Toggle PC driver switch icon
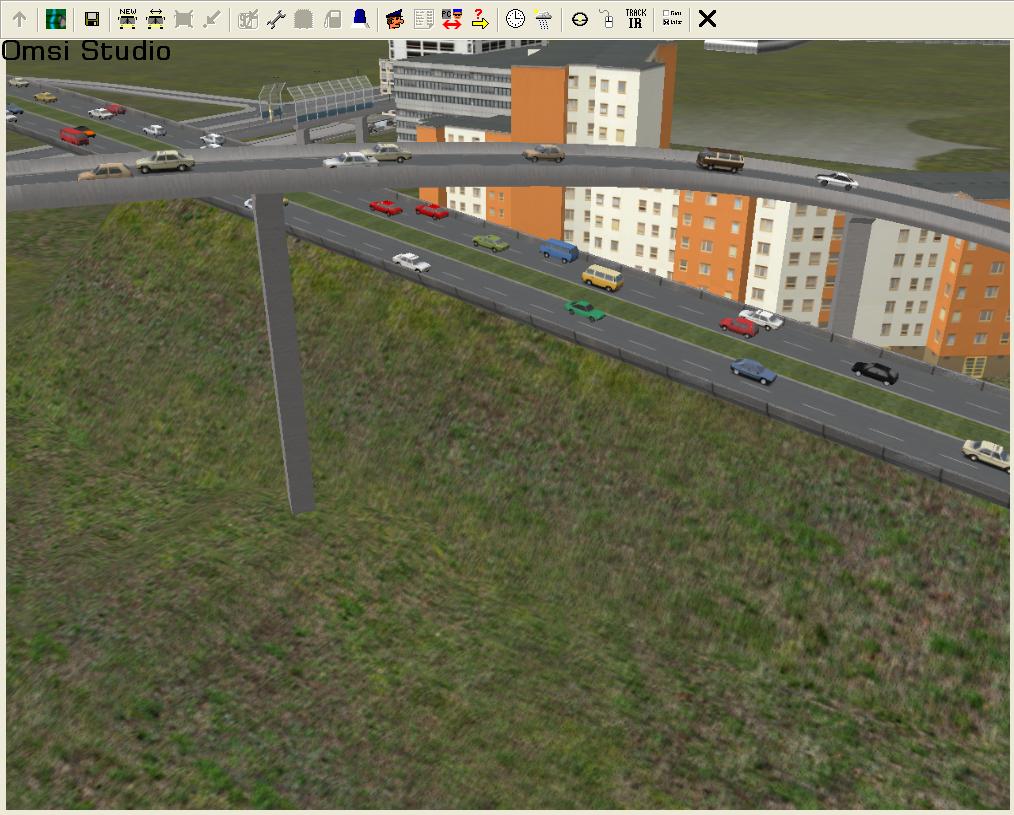 pyautogui.click(x=451, y=19)
